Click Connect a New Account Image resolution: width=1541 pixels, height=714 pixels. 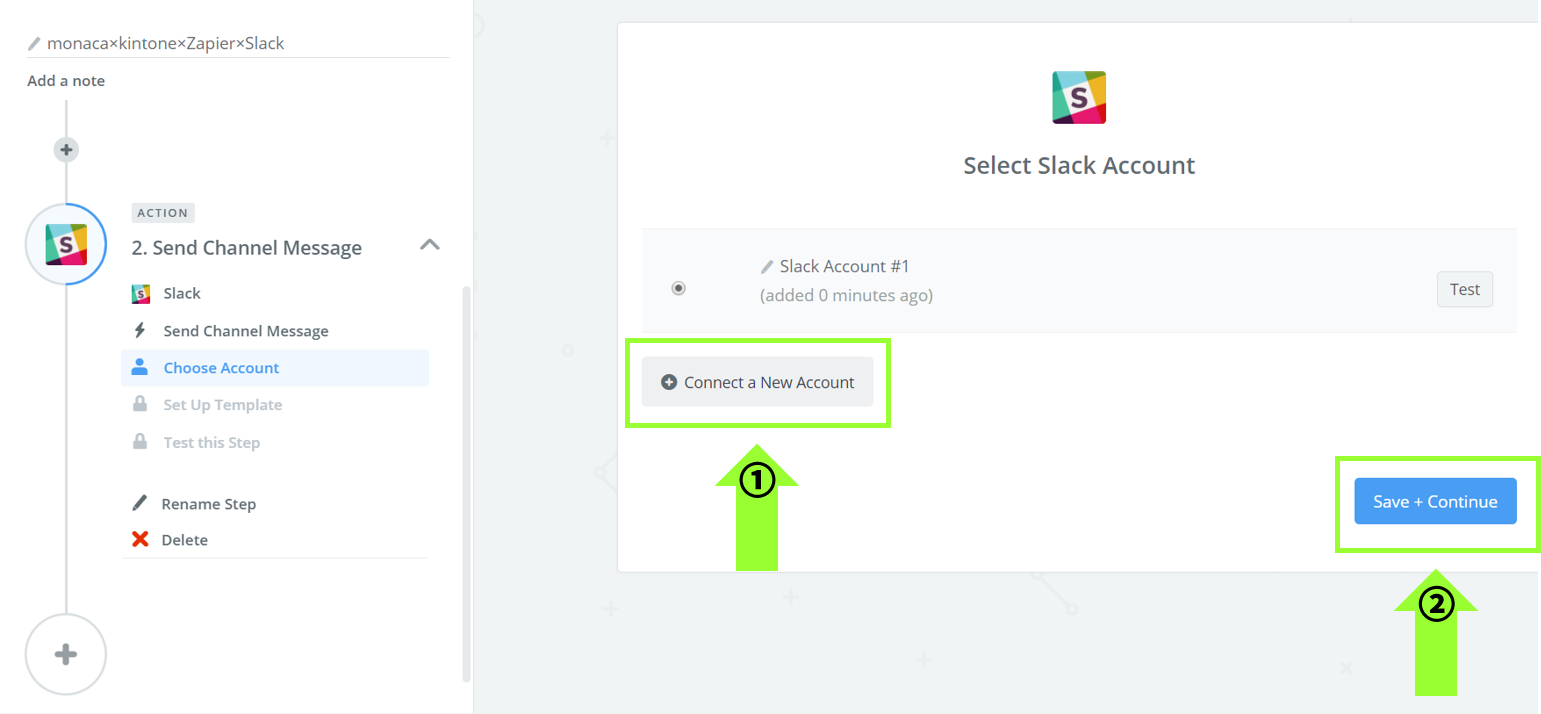click(757, 382)
